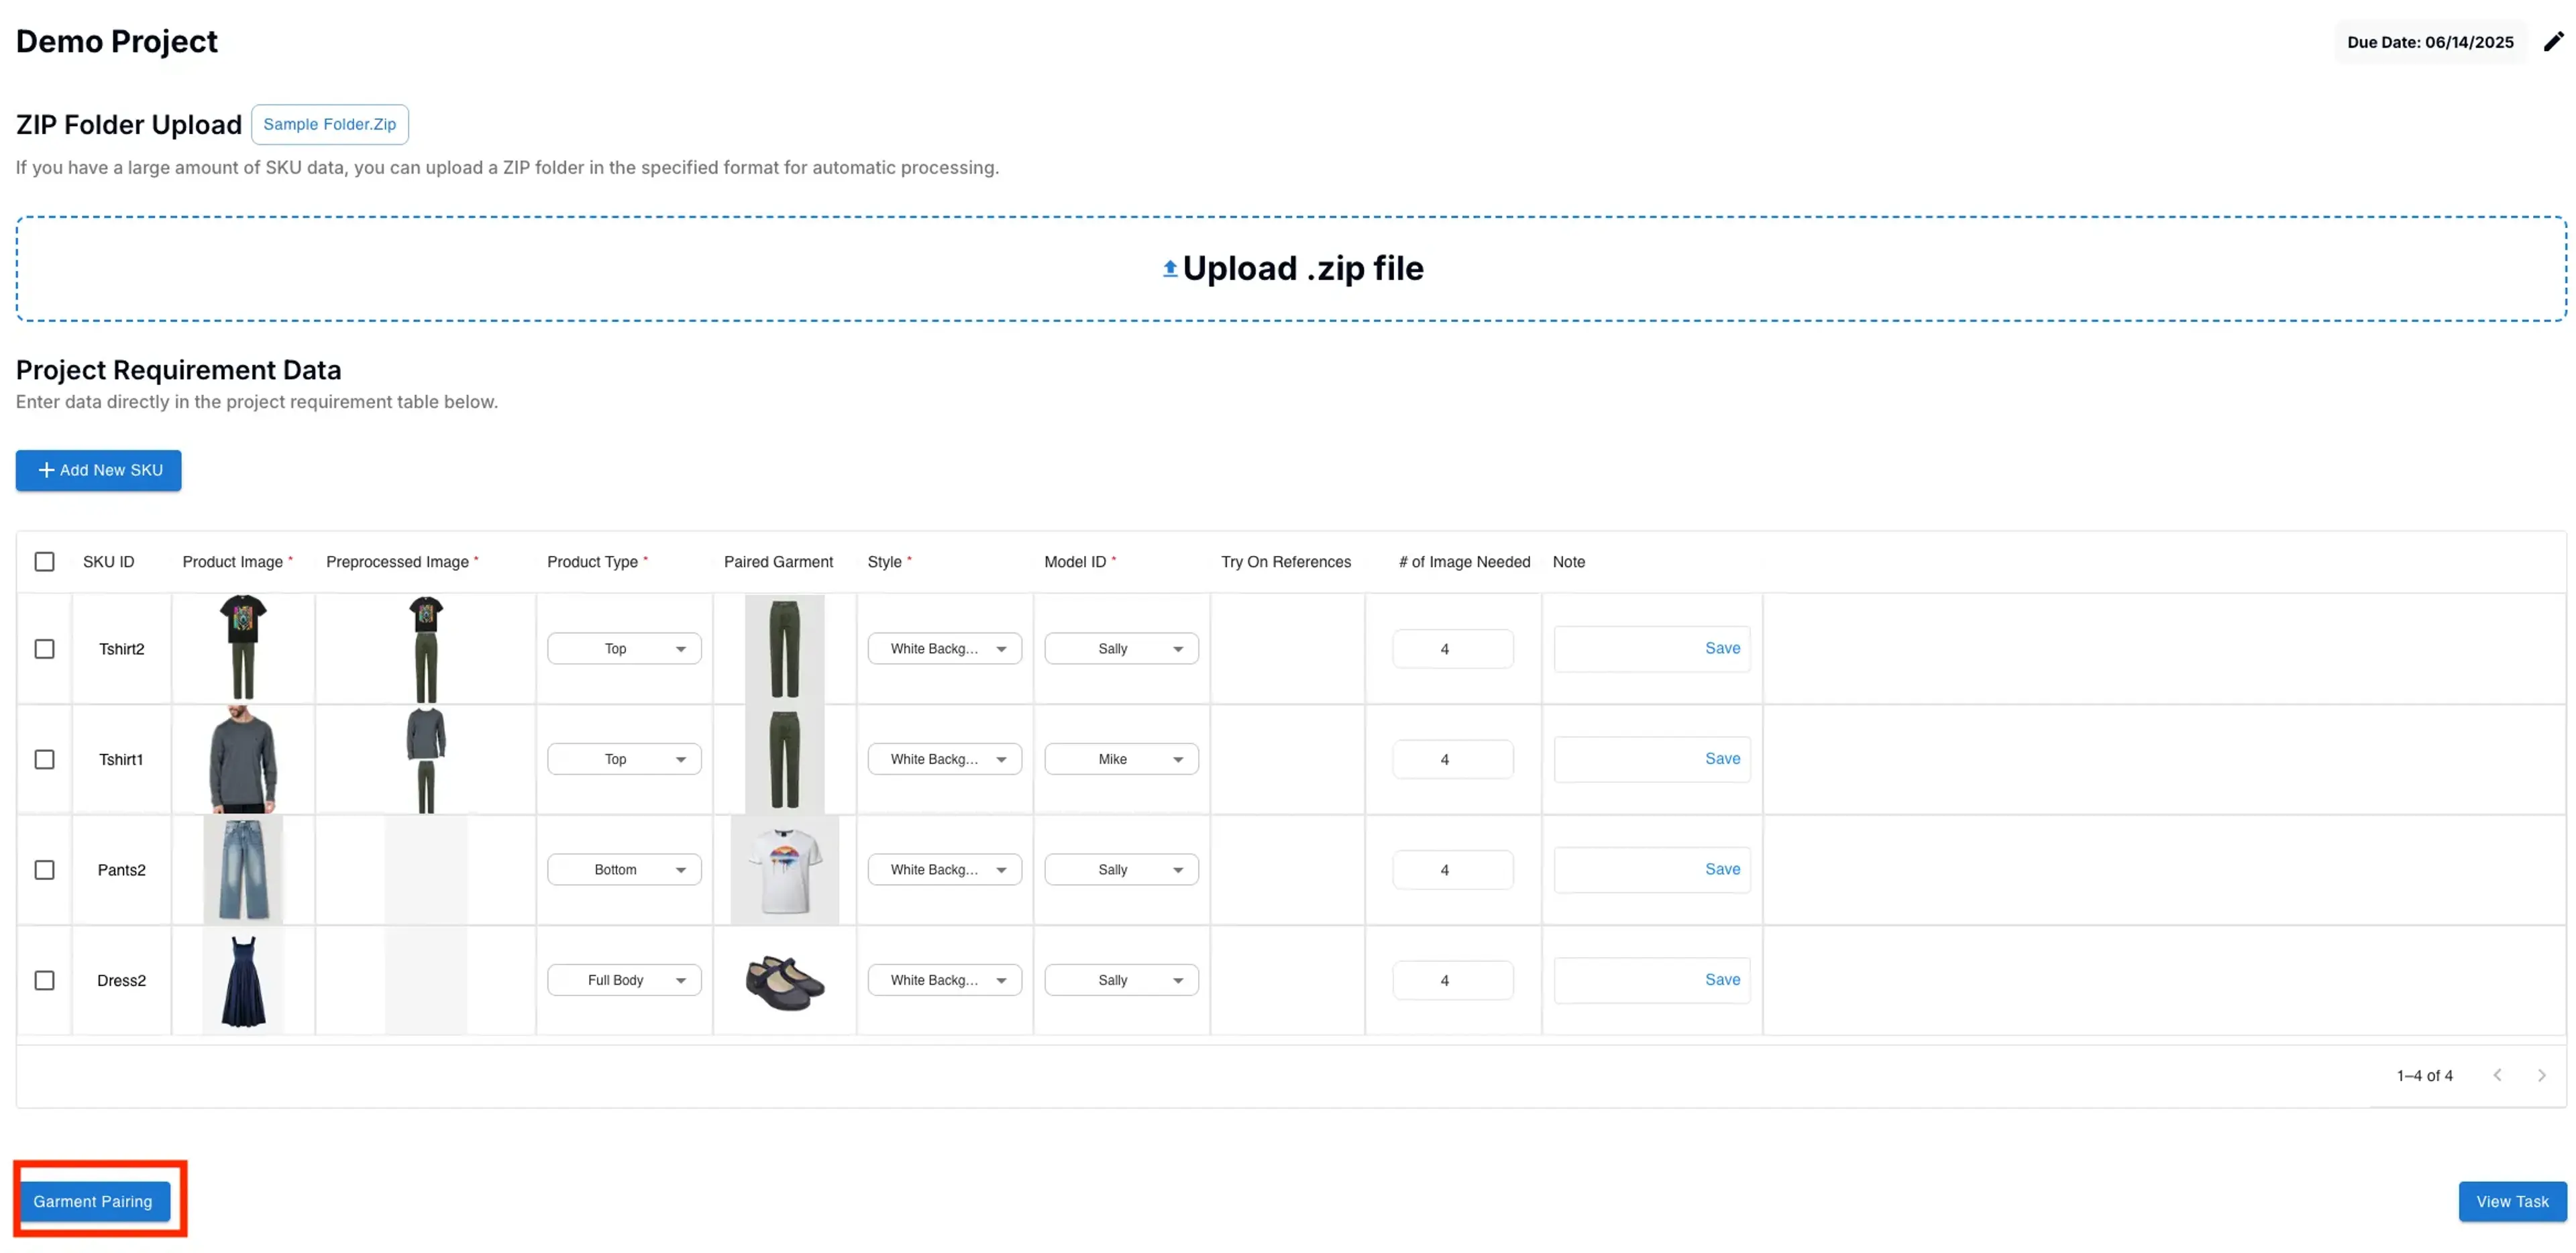Go to the previous table page with the left arrow
The height and width of the screenshot is (1253, 2576).
point(2497,1075)
